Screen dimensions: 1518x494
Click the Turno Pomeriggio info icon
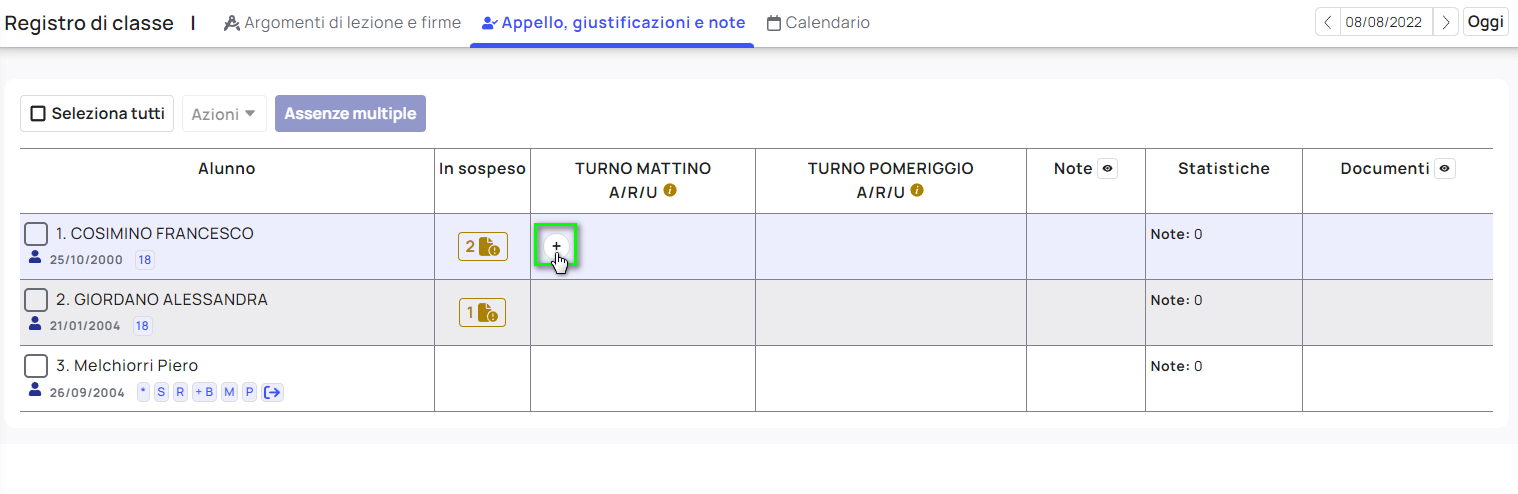(917, 190)
